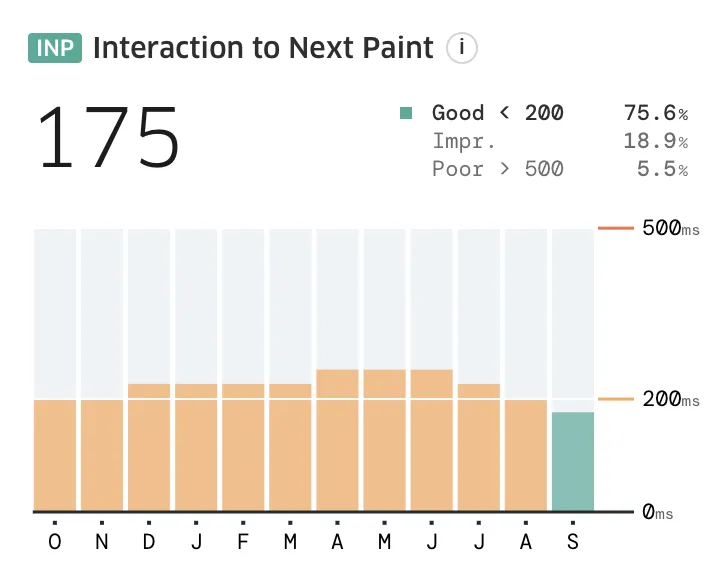Click the October bar in the chart

click(56, 455)
